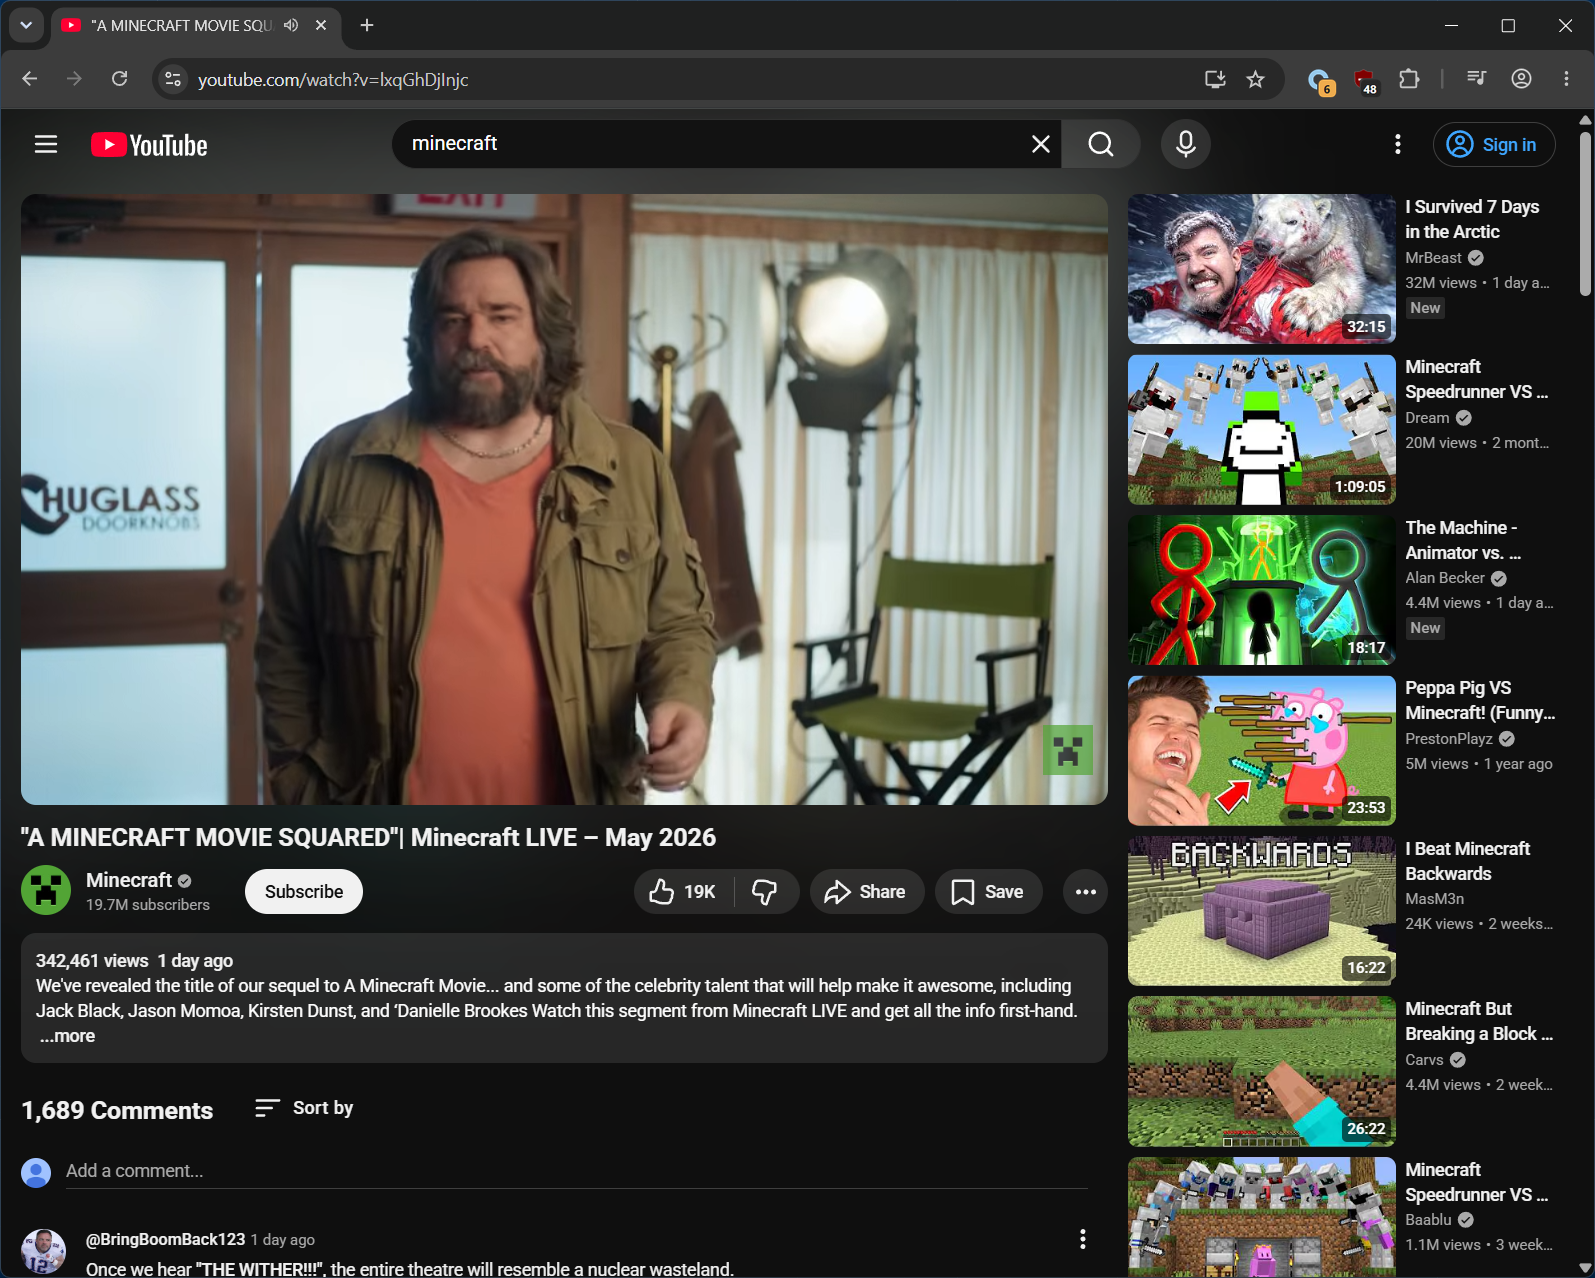Screen dimensions: 1595x1278
Task: Click the I Survived 7 Days title
Action: coord(1472,219)
